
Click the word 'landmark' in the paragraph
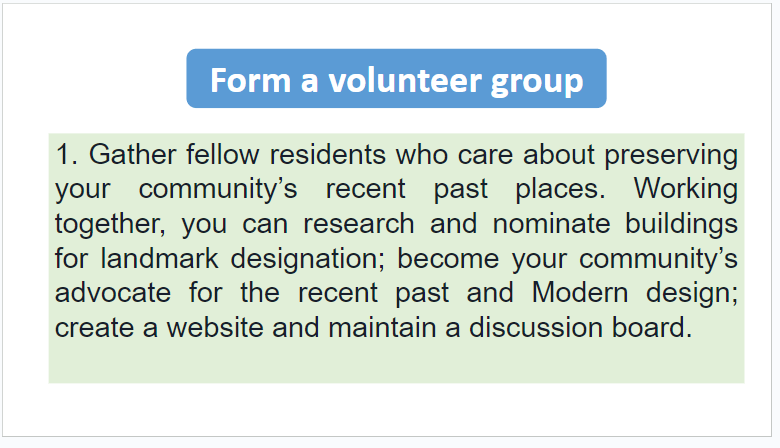point(160,258)
